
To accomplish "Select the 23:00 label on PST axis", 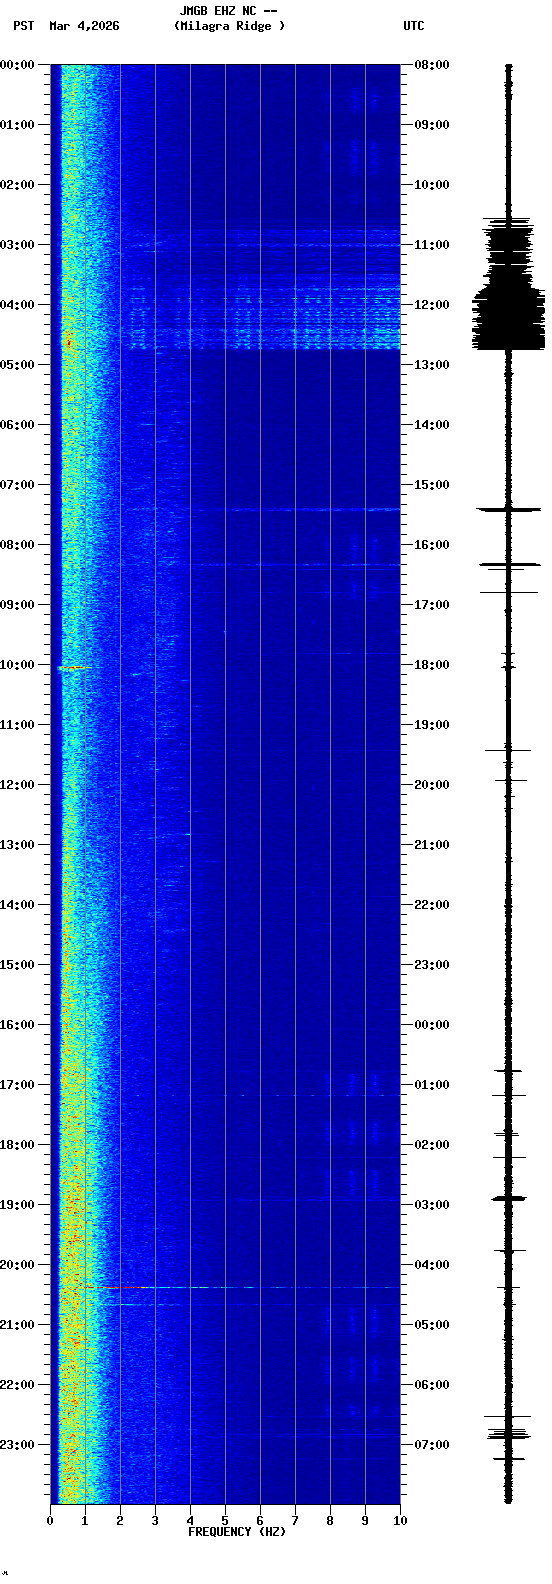I will tap(17, 1445).
